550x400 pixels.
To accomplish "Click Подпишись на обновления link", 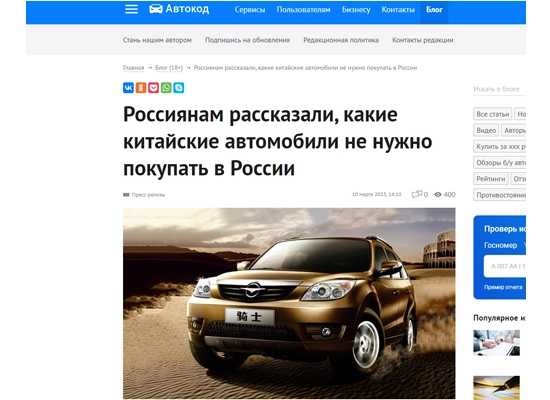I will tap(247, 40).
